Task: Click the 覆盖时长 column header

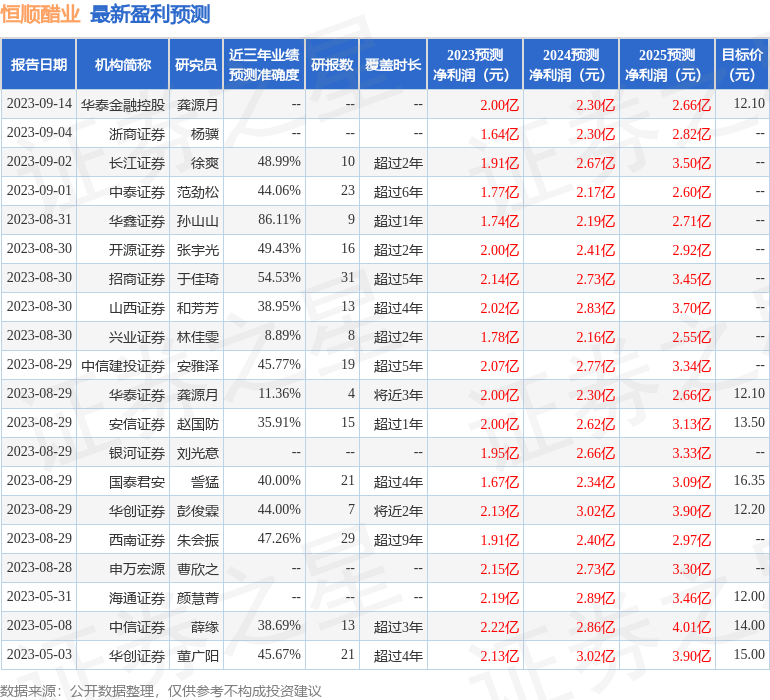Action: coord(393,64)
